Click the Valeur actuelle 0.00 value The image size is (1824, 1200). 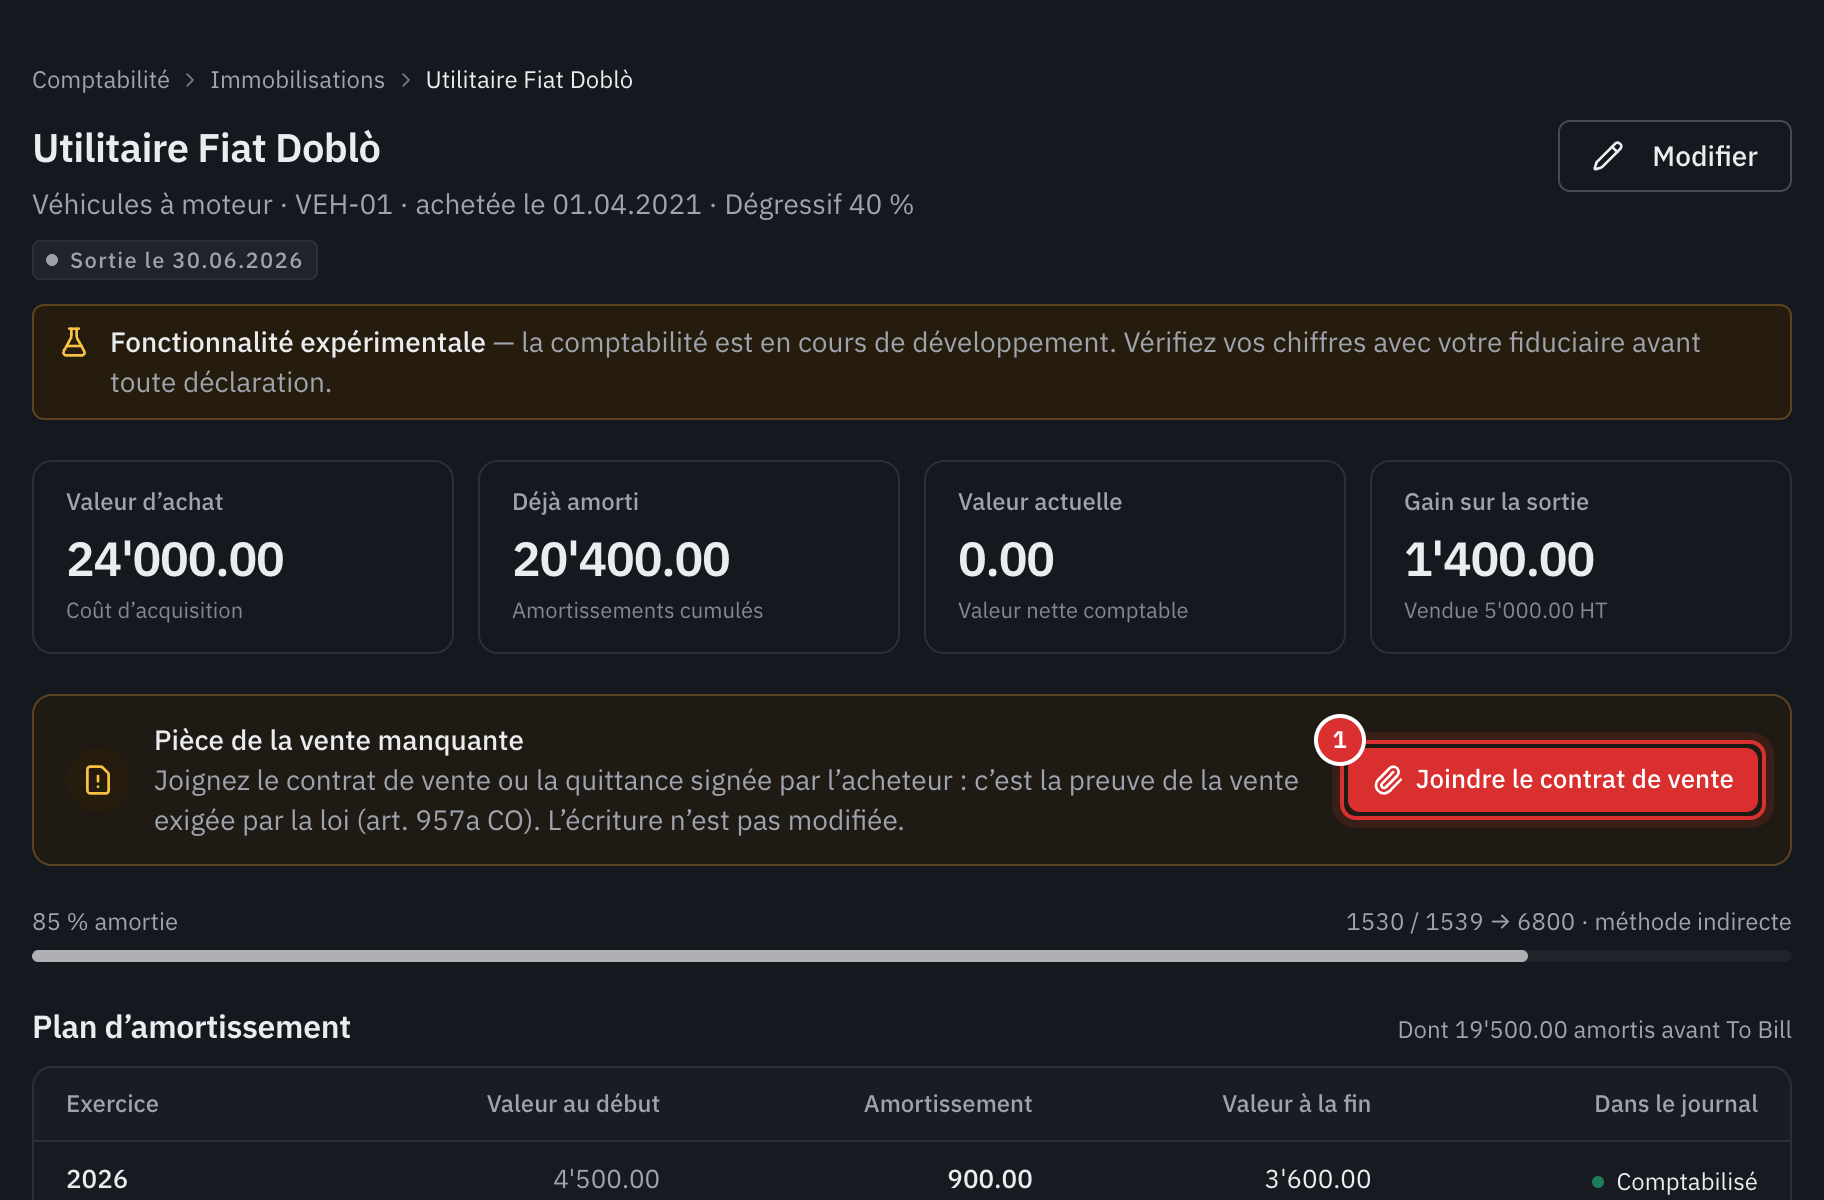pos(1006,559)
